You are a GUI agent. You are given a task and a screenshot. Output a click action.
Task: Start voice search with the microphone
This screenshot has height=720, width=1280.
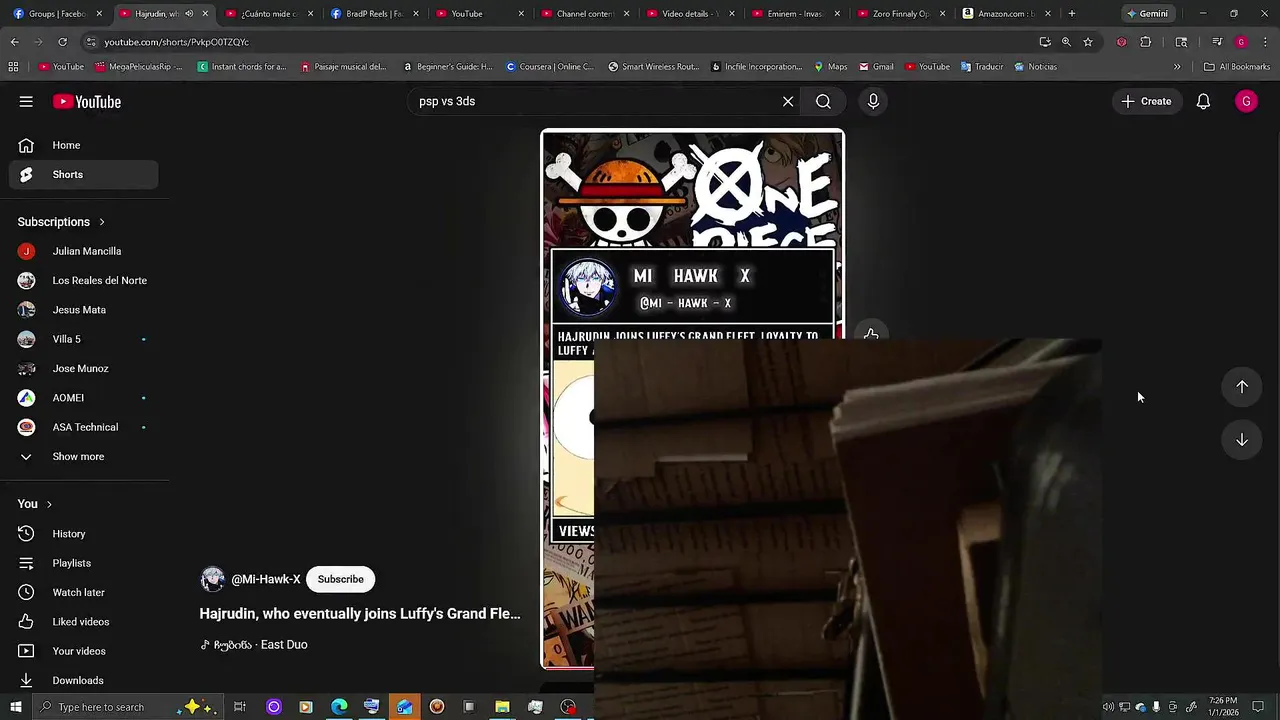click(873, 101)
